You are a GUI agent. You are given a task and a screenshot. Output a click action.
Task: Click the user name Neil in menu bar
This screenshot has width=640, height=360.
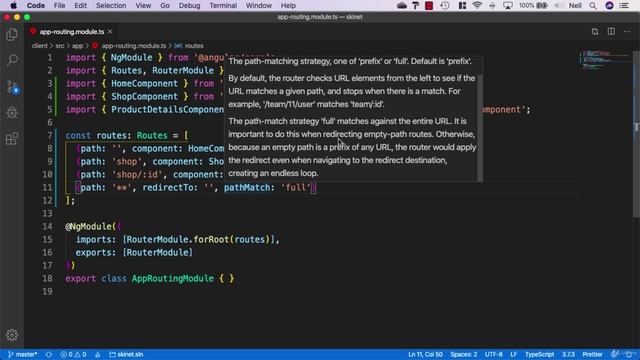point(575,5)
